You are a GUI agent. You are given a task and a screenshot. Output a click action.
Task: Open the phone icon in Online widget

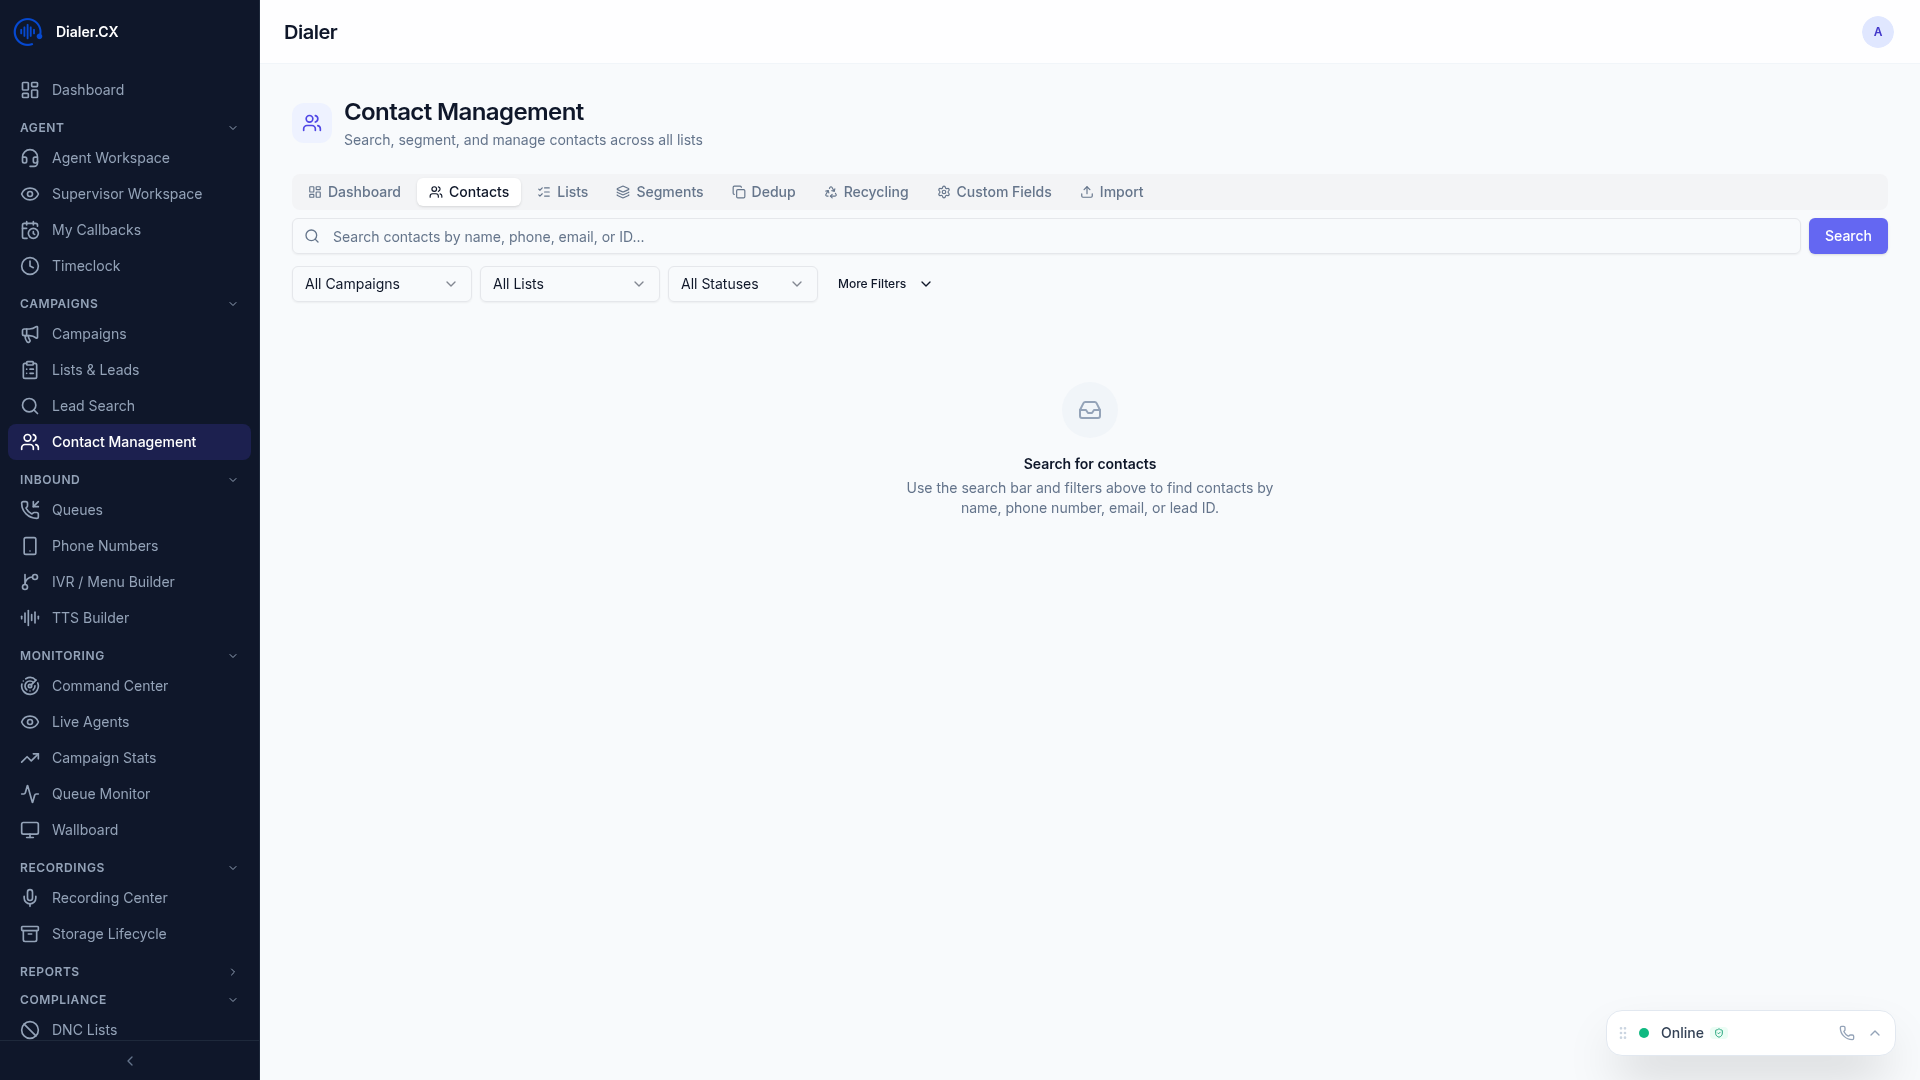(1846, 1033)
